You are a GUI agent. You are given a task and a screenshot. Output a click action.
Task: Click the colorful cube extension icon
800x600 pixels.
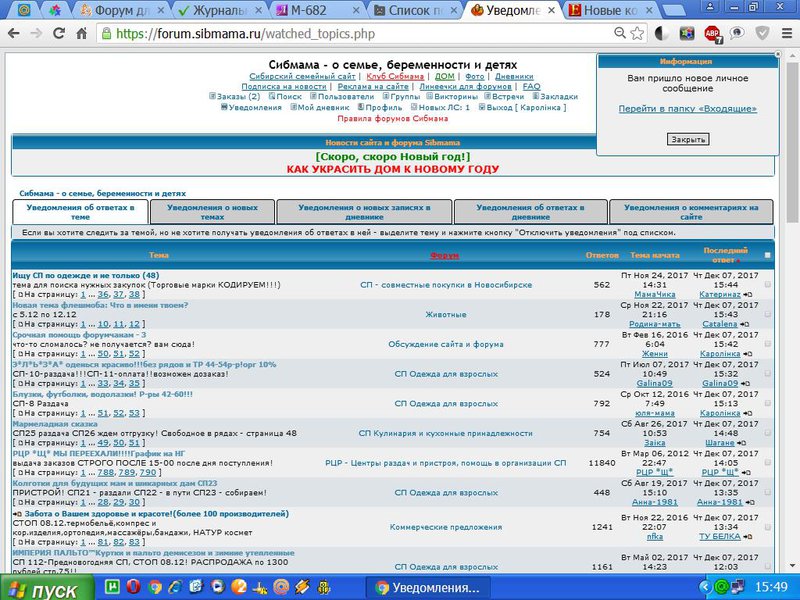pyautogui.click(x=687, y=34)
